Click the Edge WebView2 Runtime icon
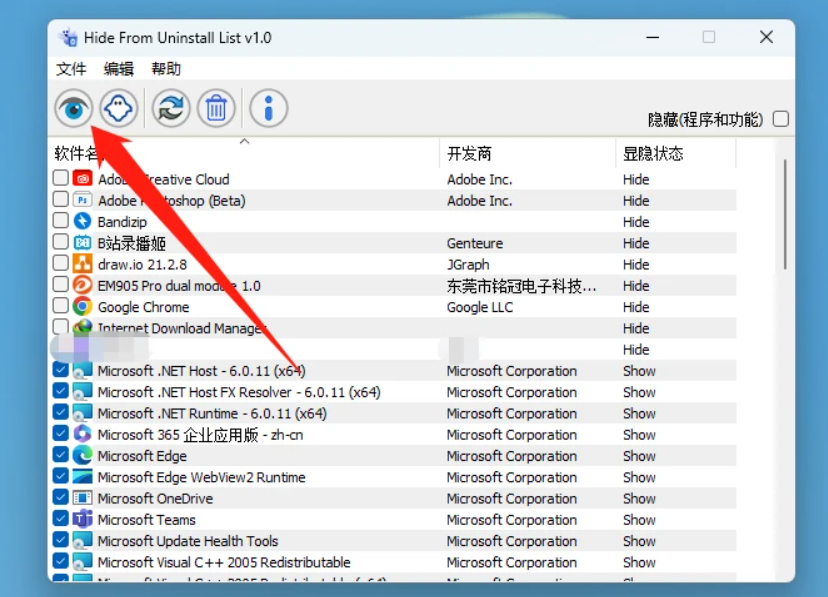 pyautogui.click(x=82, y=477)
